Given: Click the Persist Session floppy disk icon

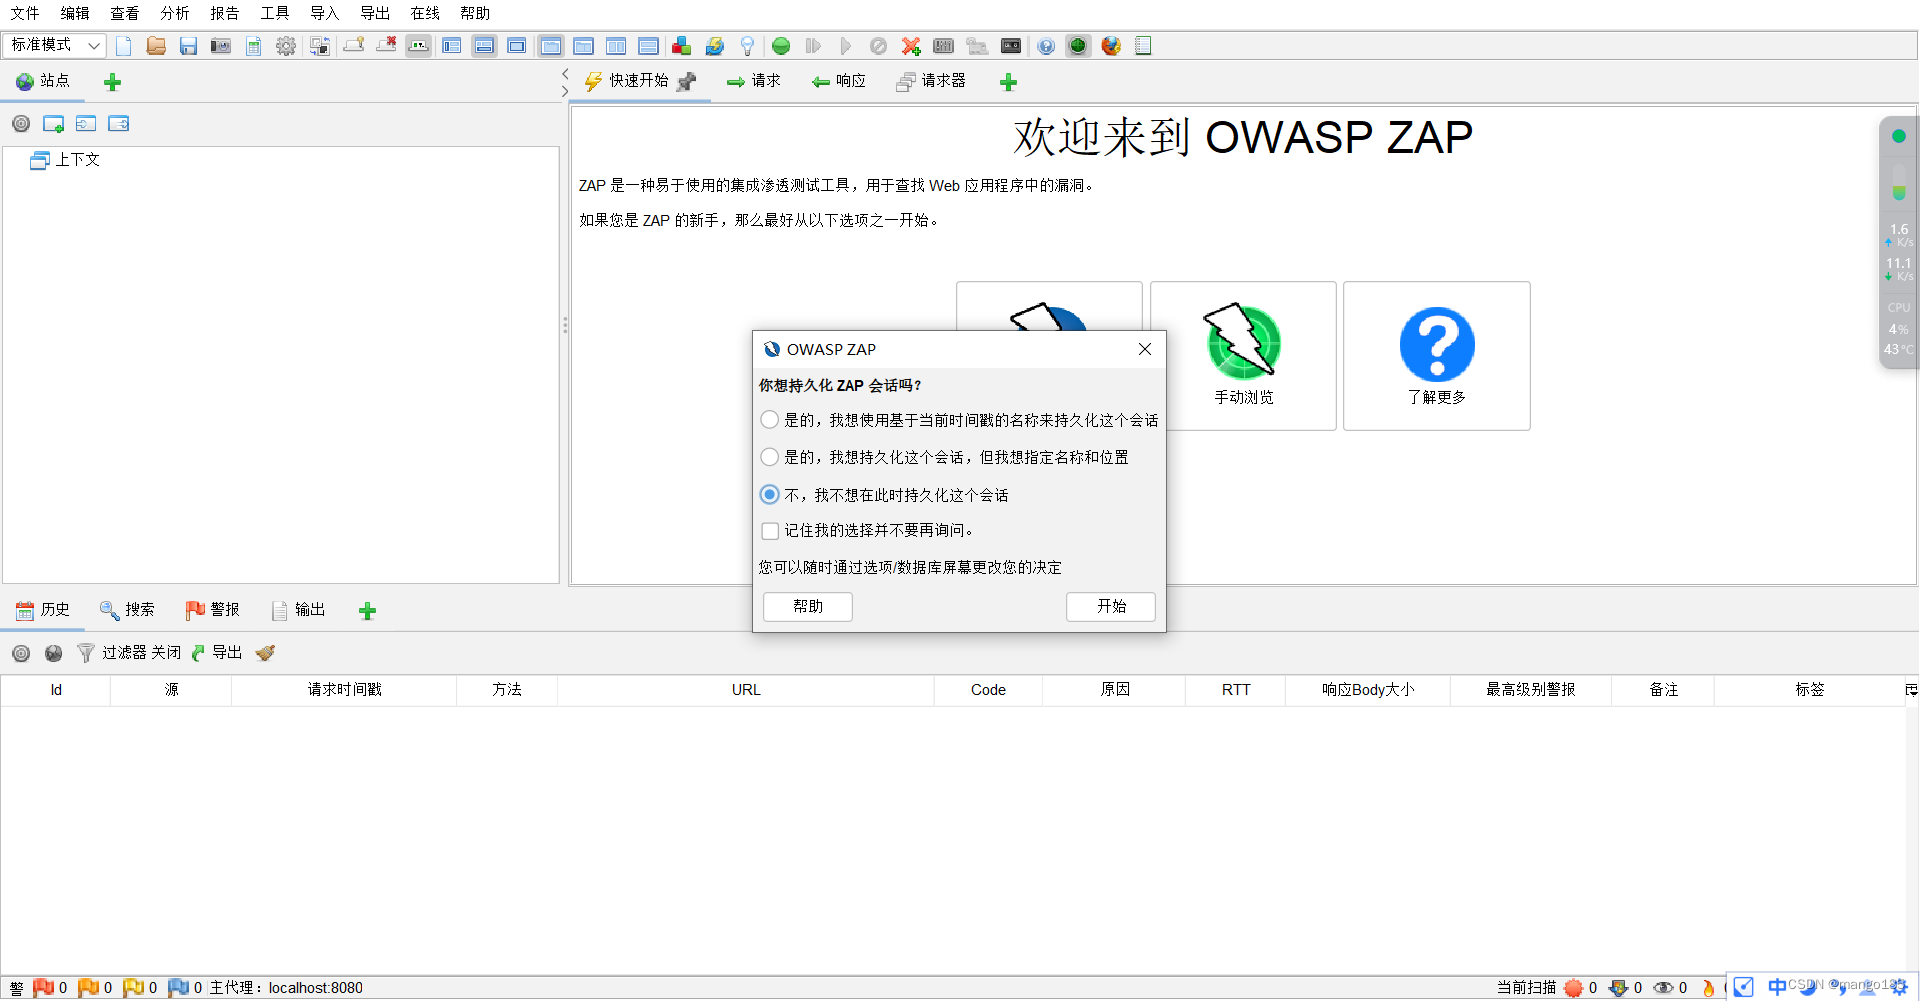Looking at the screenshot, I should click(x=188, y=46).
